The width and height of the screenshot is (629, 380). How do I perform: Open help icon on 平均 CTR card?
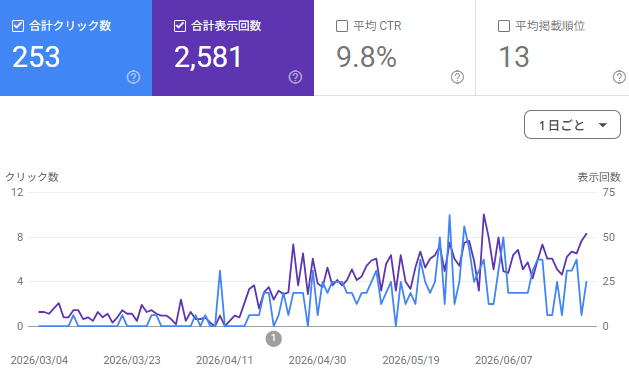coord(457,77)
